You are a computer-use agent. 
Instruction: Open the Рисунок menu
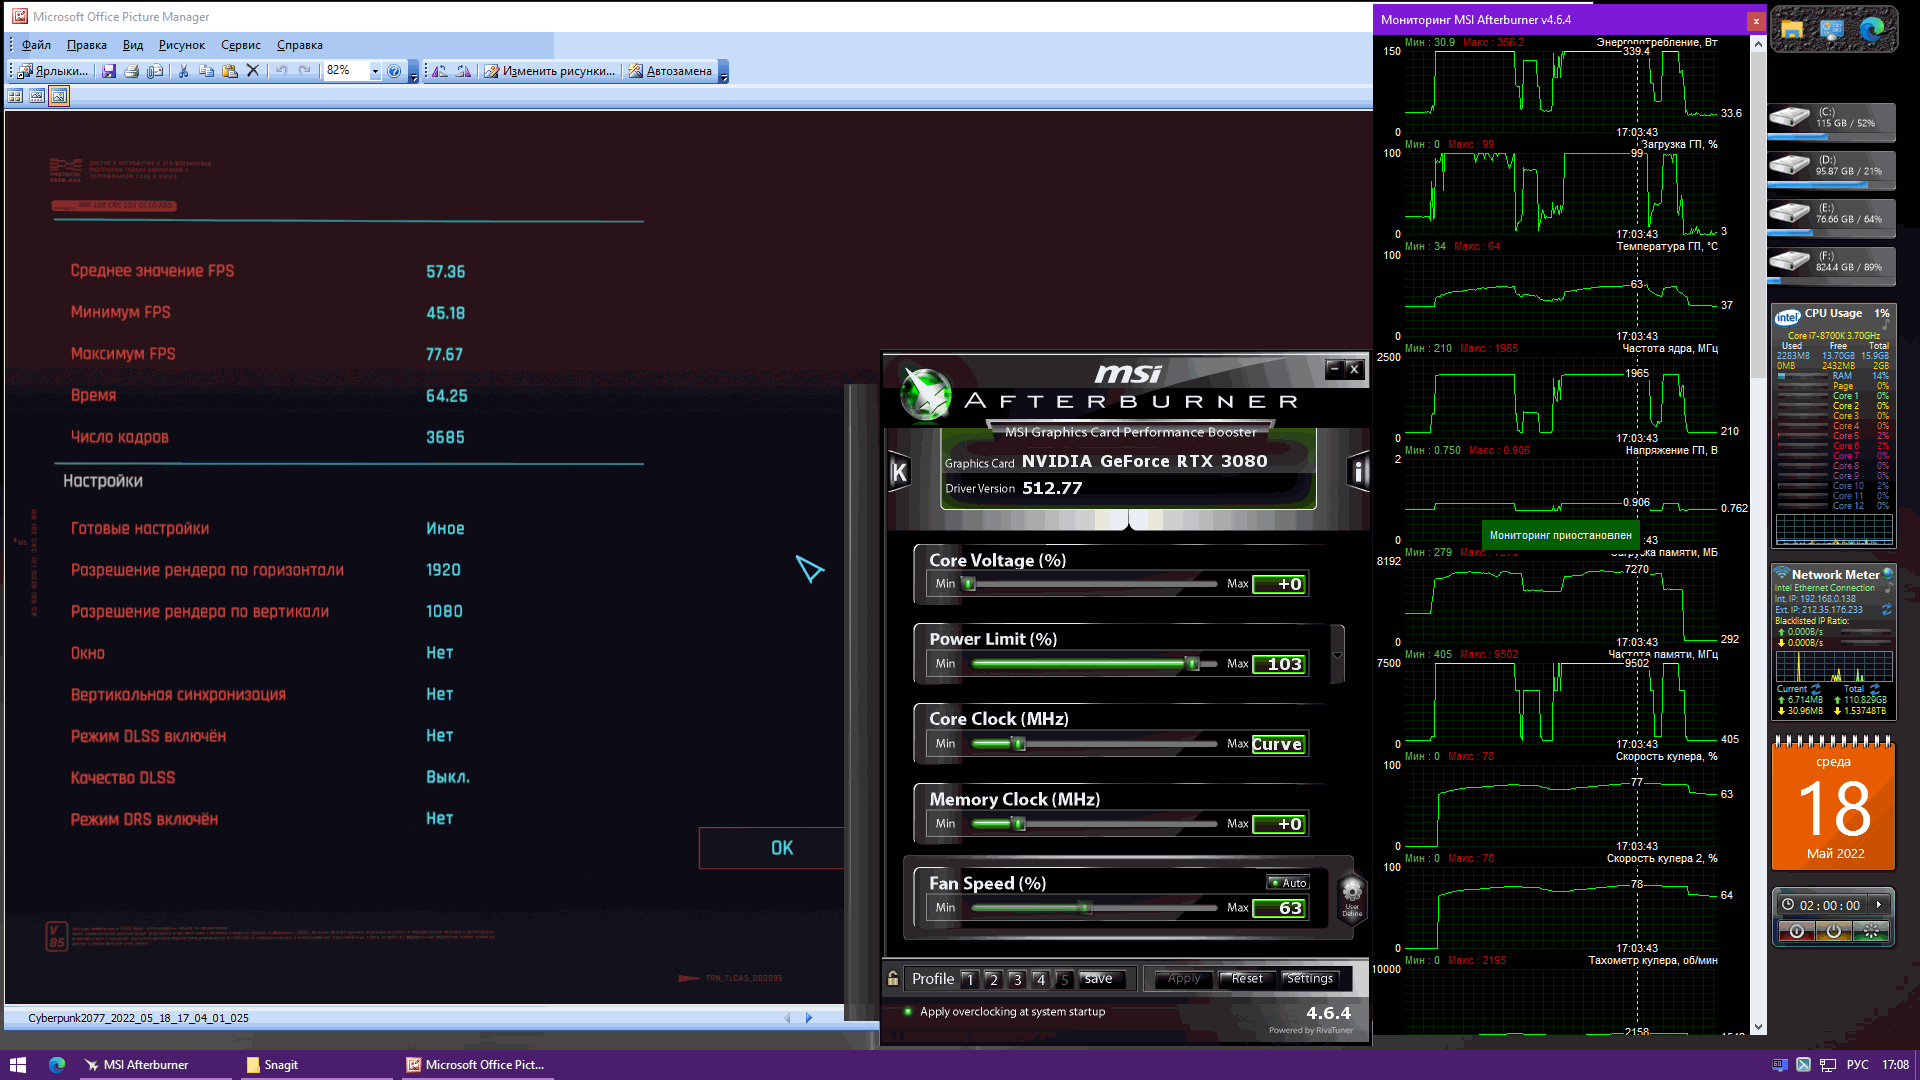pyautogui.click(x=181, y=45)
